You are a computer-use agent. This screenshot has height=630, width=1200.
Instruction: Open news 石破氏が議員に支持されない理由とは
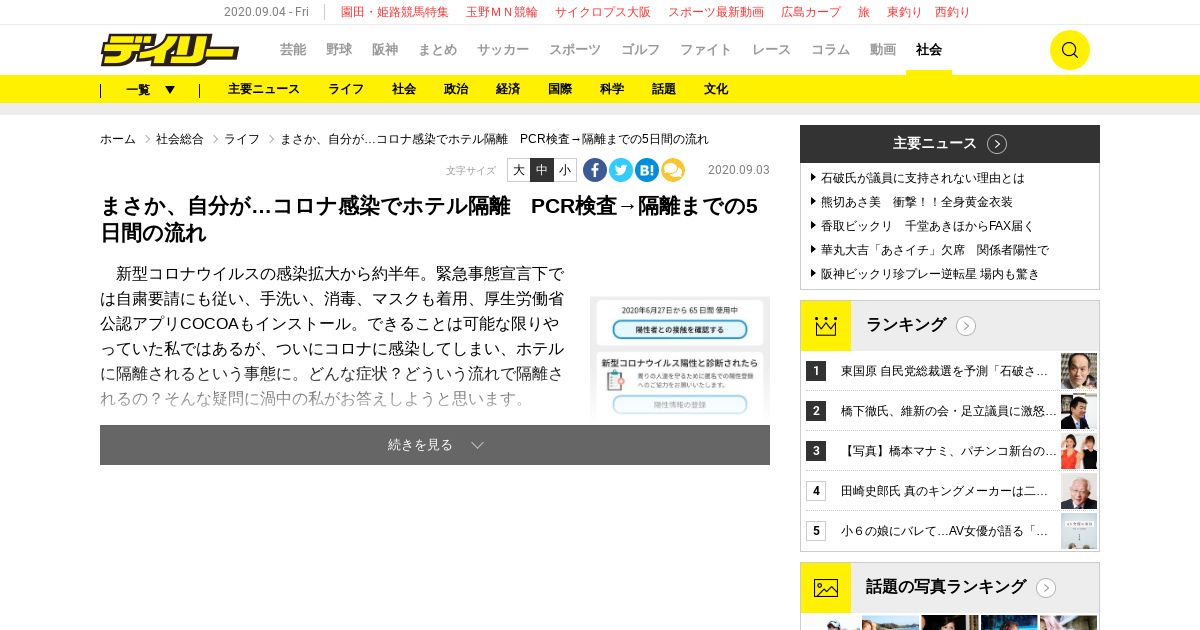922,178
